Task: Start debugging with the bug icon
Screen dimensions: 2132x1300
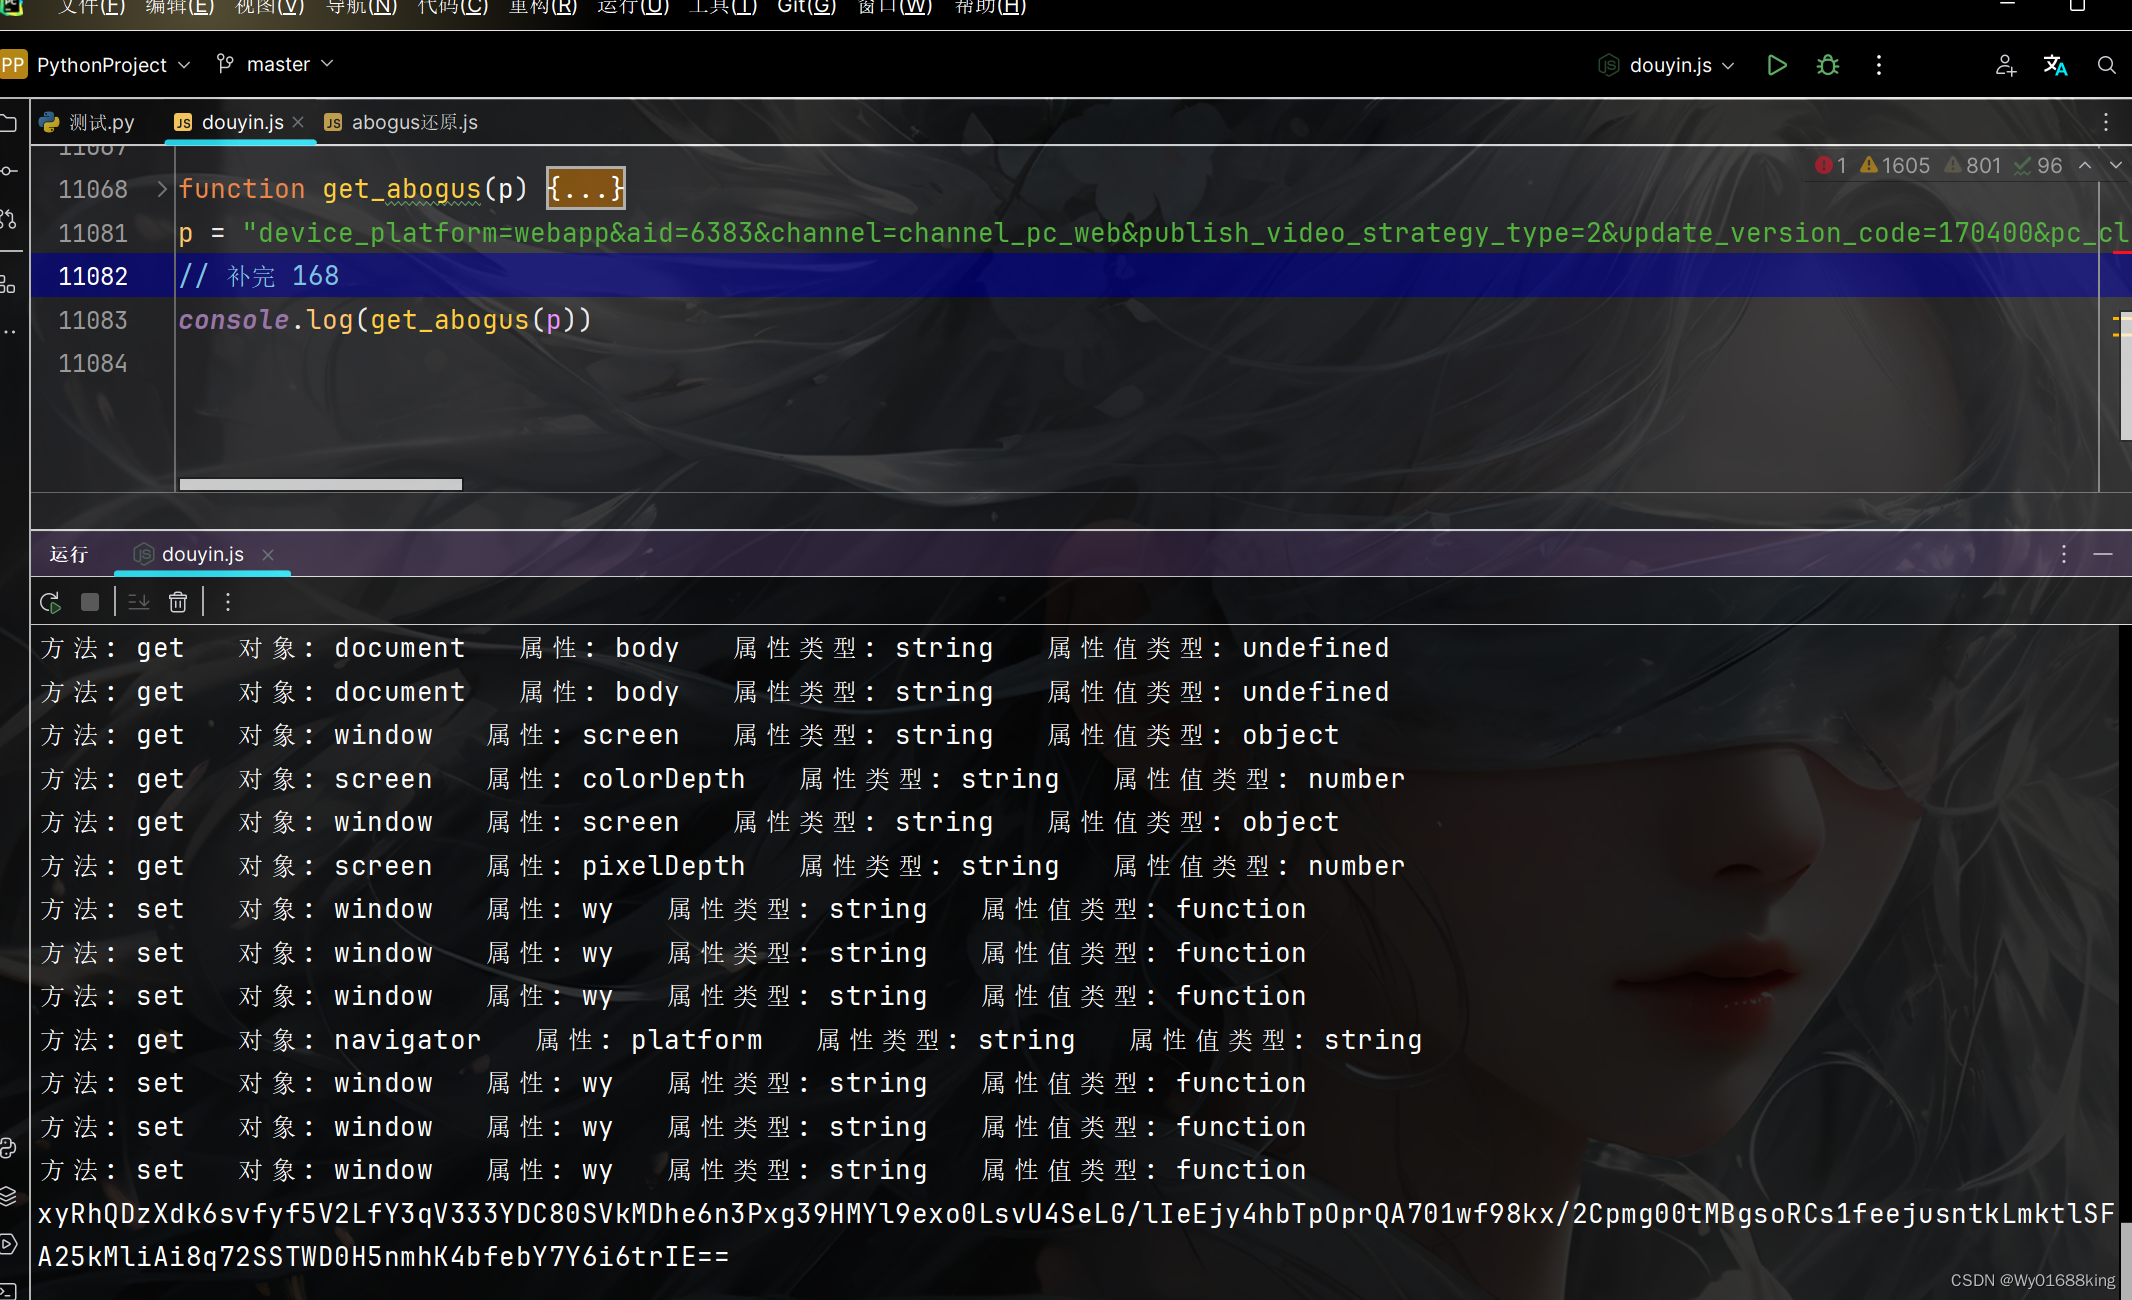Action: pyautogui.click(x=1828, y=65)
